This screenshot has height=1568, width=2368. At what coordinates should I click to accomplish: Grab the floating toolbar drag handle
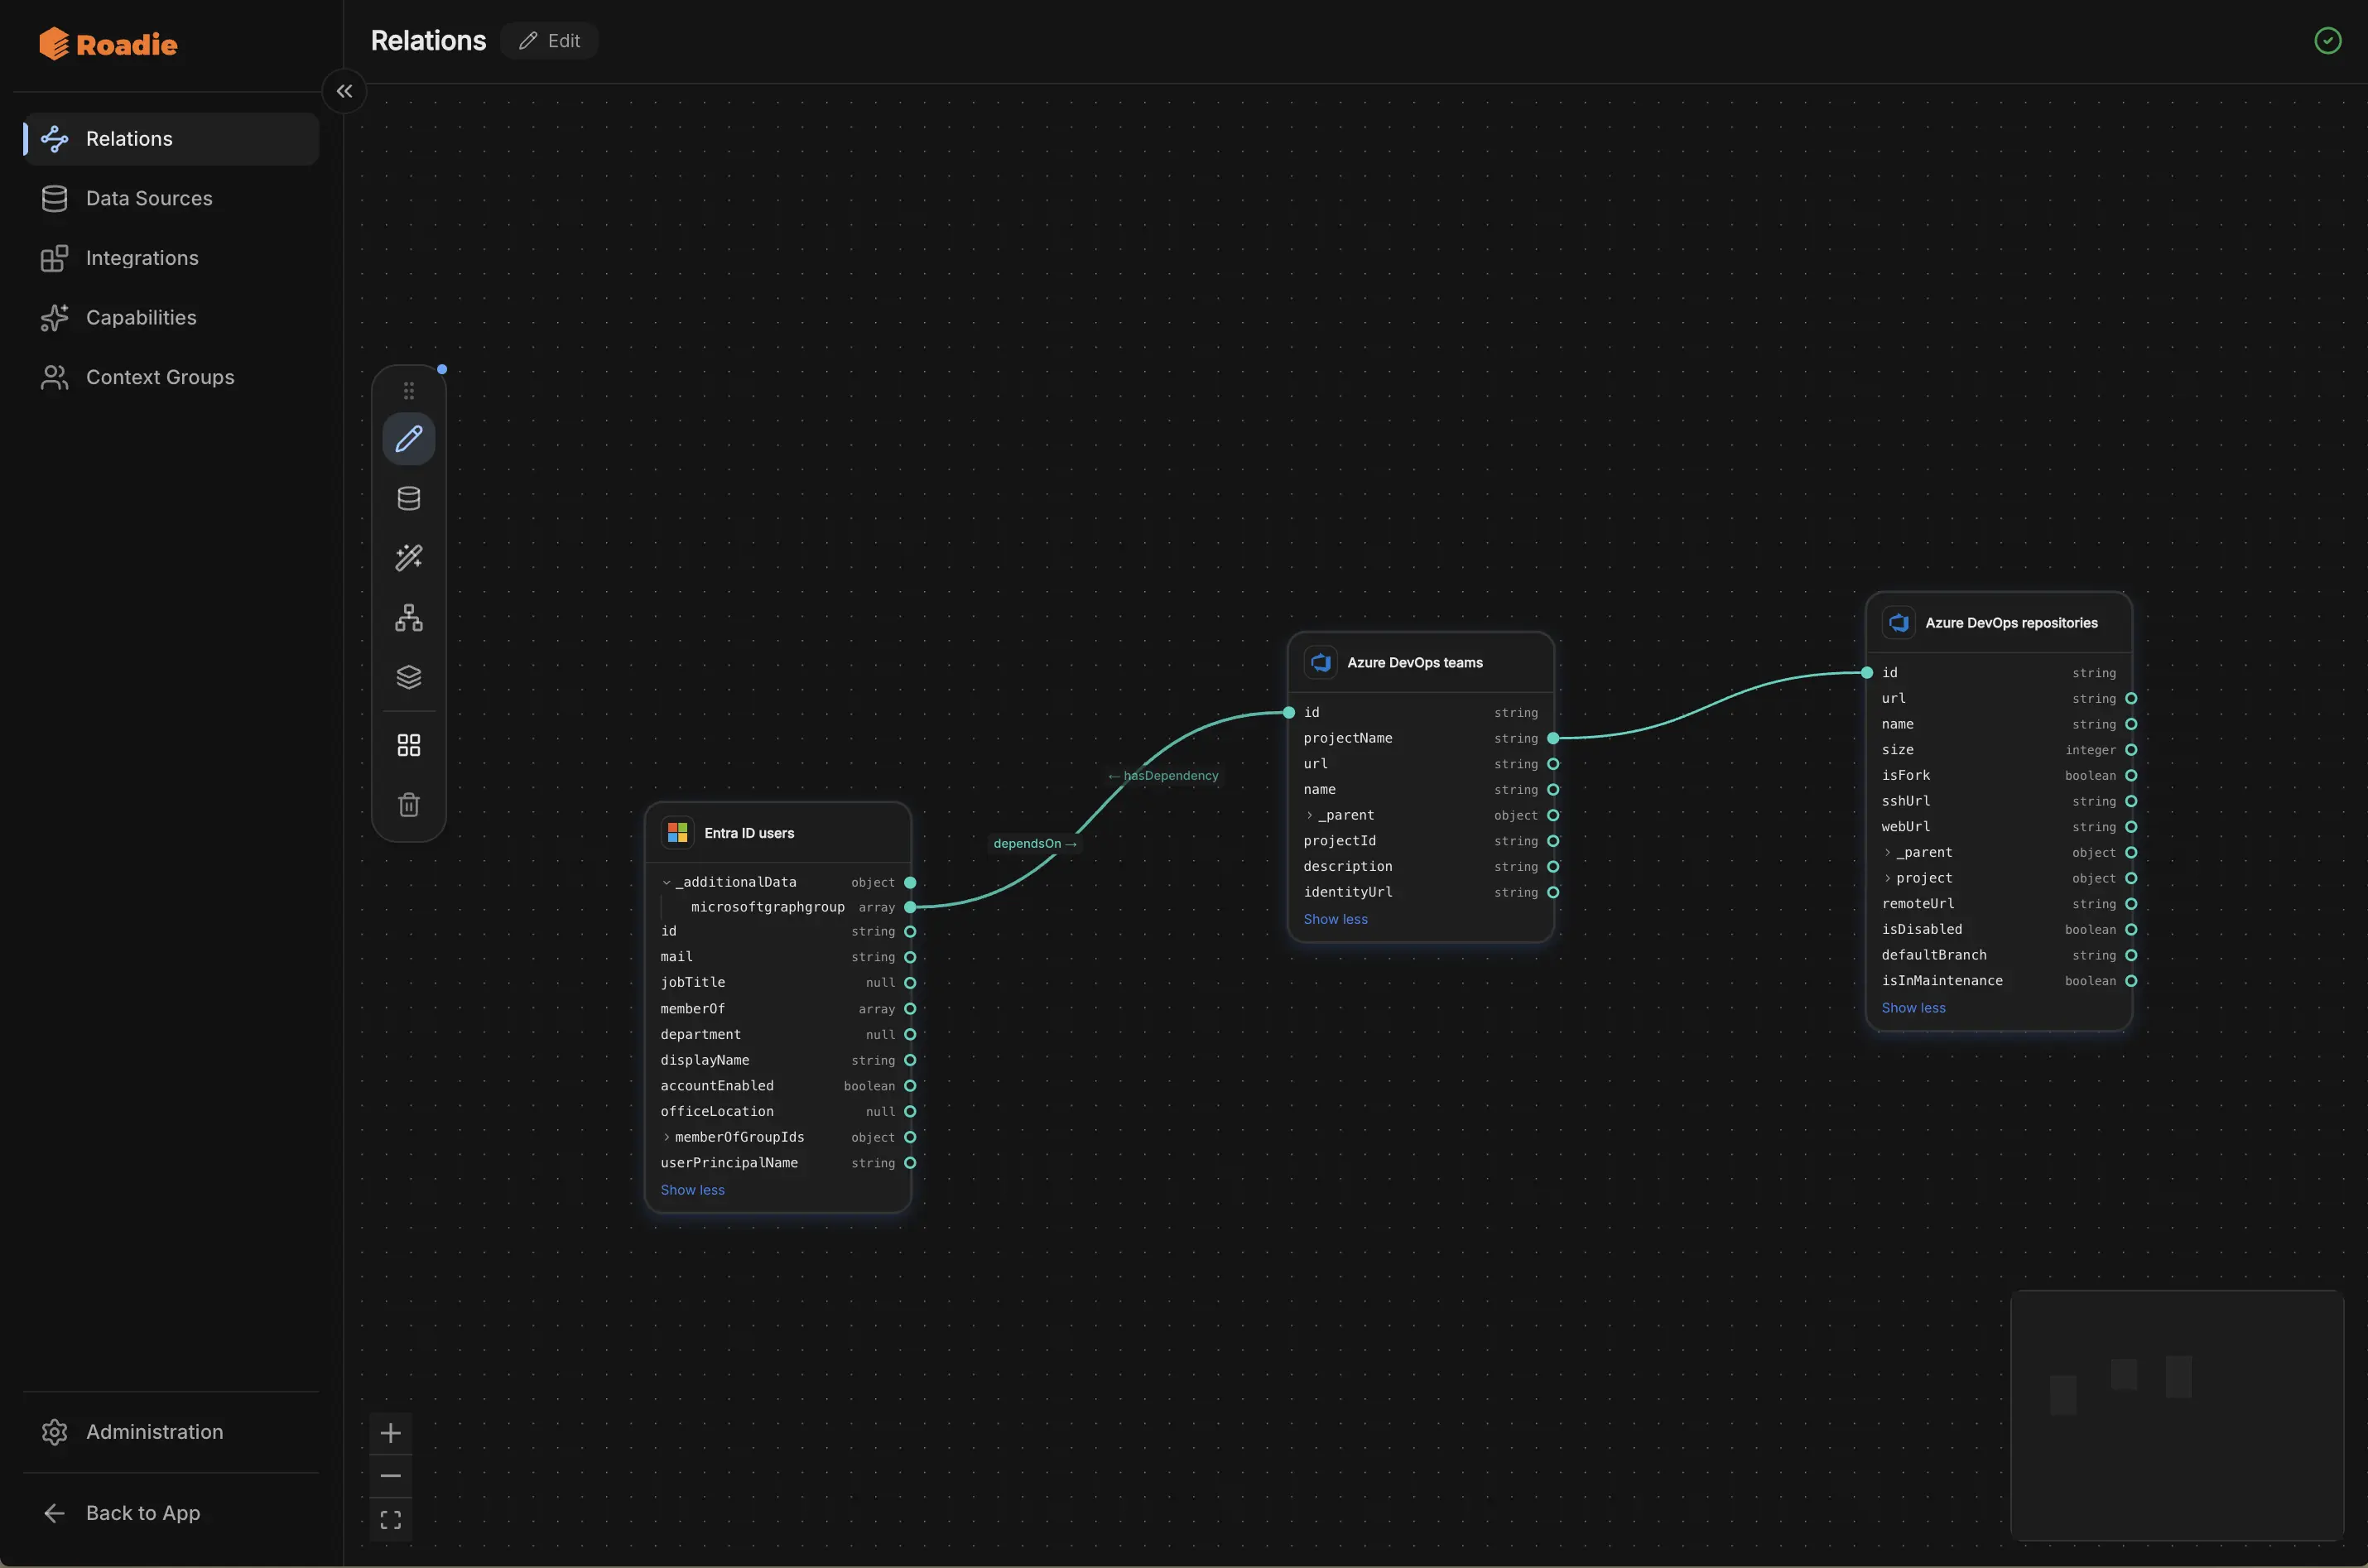[409, 390]
